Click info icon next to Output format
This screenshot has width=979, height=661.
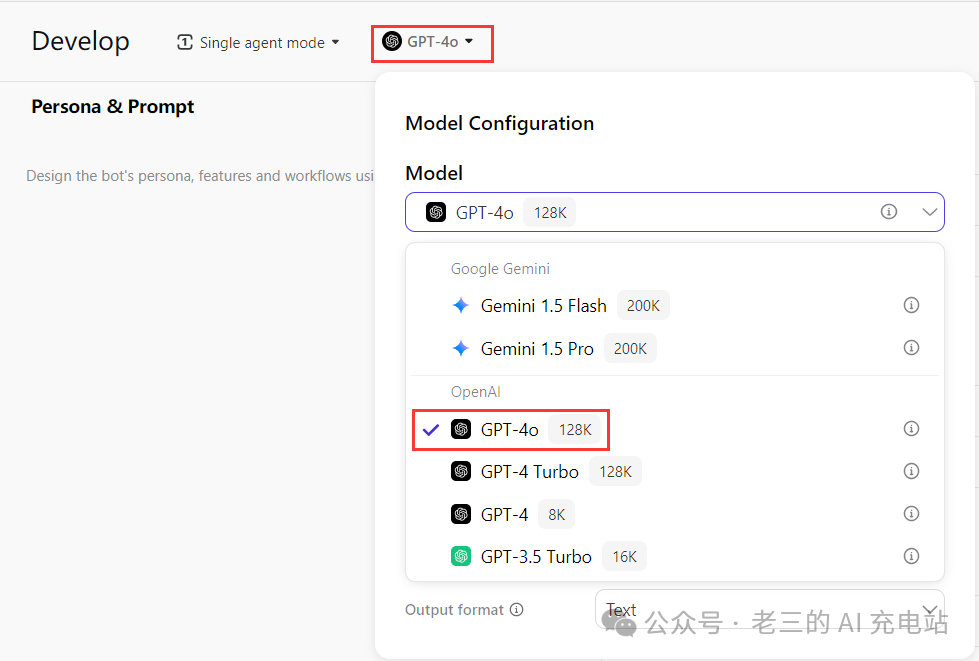tap(517, 610)
